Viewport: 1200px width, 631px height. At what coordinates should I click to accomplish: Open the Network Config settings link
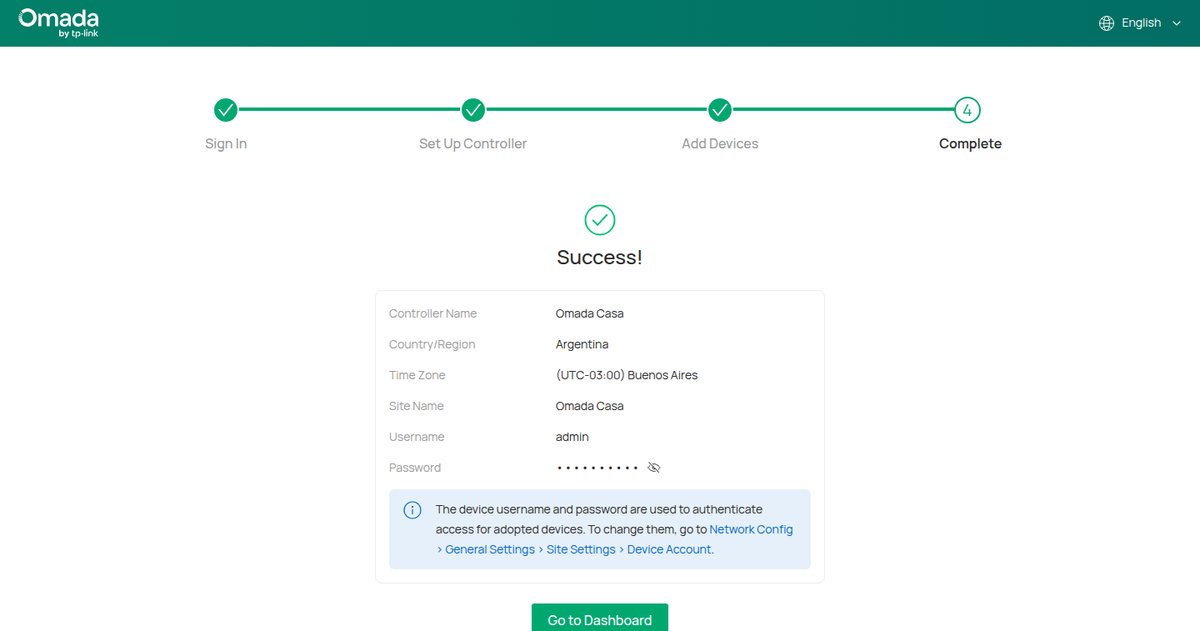coord(751,529)
